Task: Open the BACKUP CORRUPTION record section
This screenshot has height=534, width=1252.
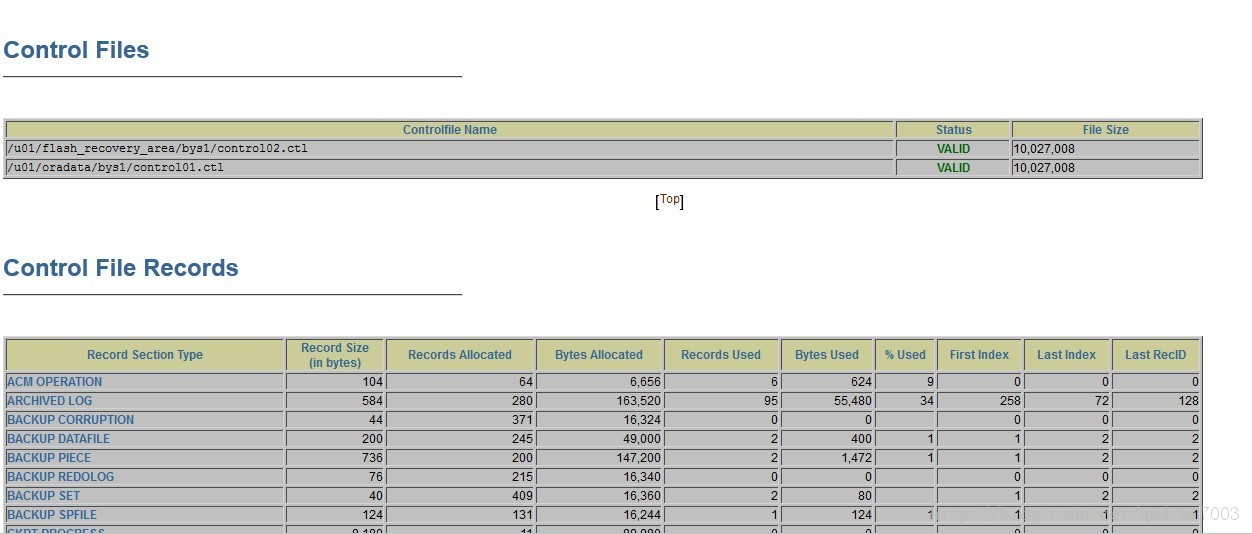Action: coord(70,420)
